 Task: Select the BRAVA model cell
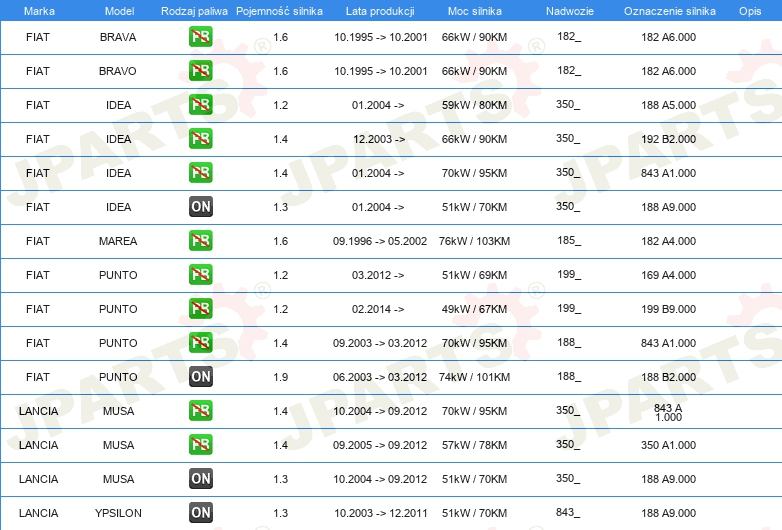pyautogui.click(x=118, y=37)
